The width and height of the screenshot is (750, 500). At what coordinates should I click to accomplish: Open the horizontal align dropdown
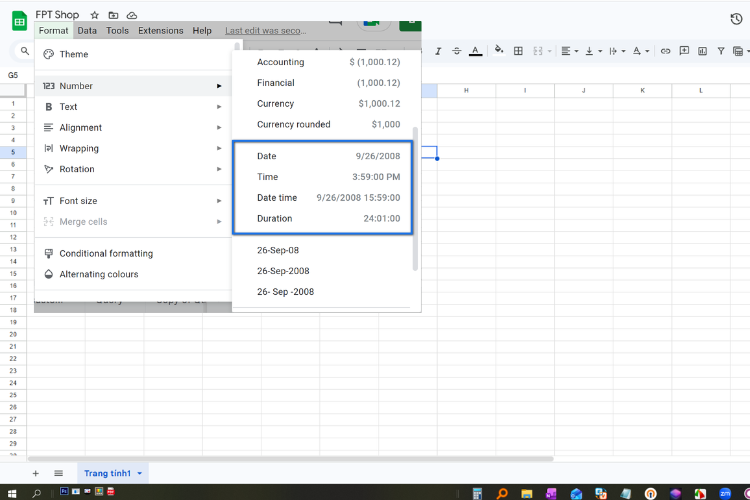pyautogui.click(x=569, y=51)
